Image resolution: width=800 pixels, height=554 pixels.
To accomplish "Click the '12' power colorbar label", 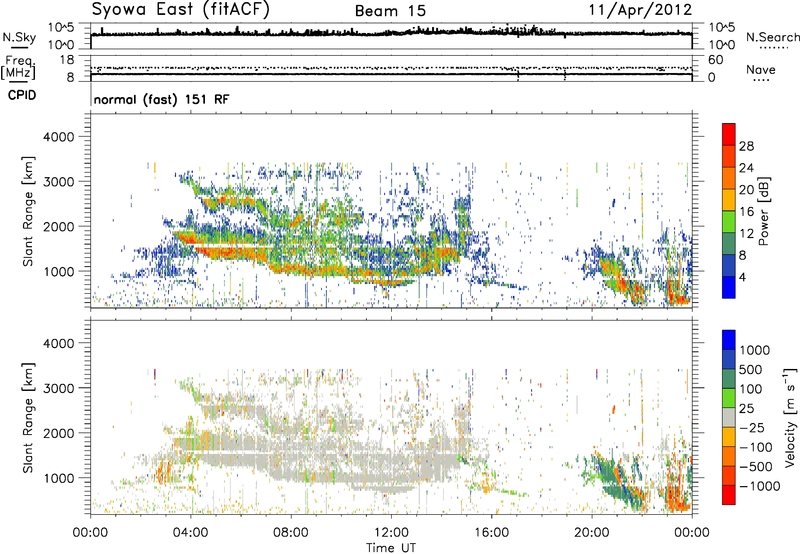I will point(746,234).
